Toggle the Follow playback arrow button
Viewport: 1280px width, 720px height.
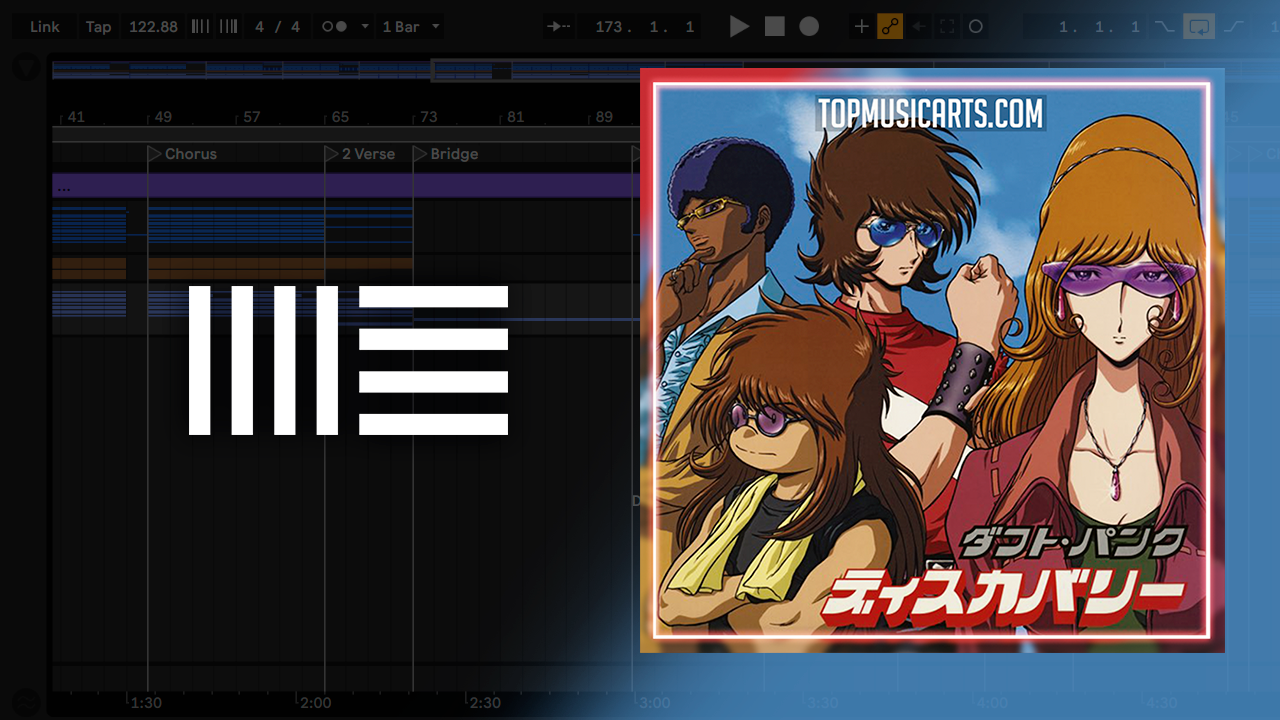(559, 27)
